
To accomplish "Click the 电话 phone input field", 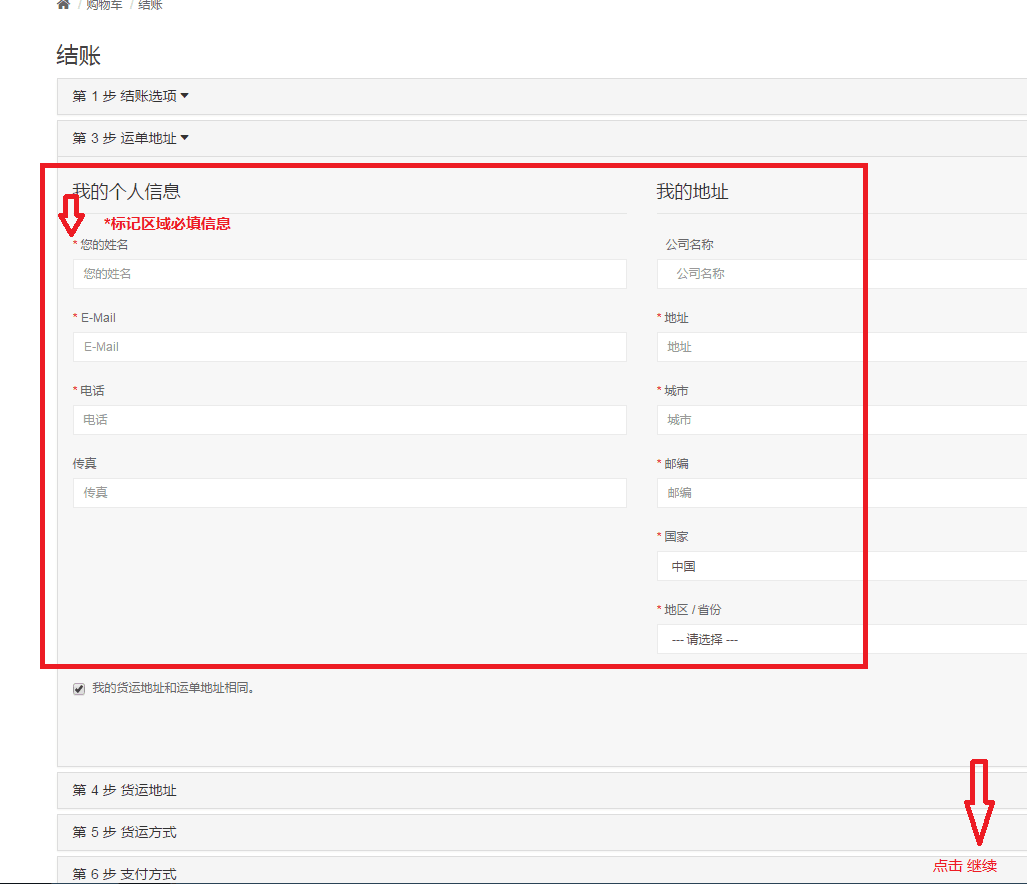I will [x=349, y=420].
